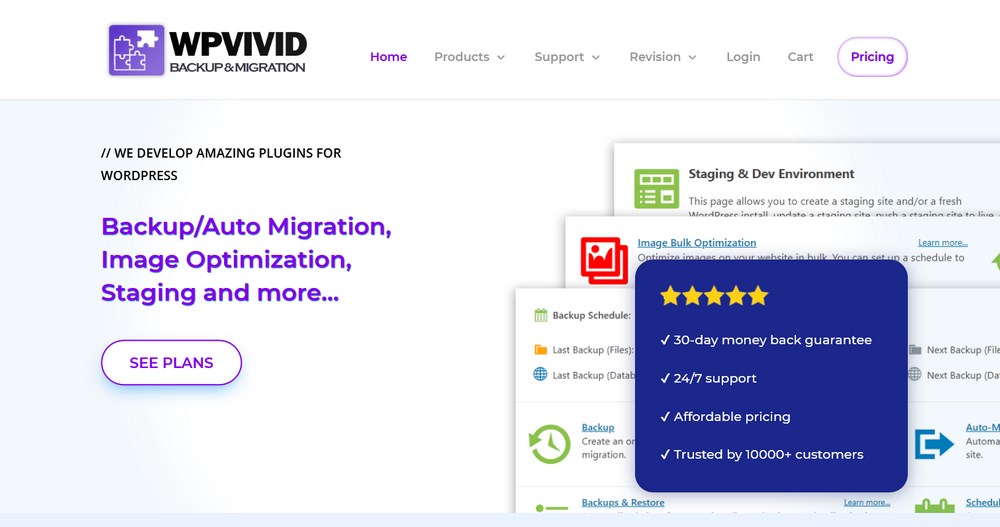Click the SEE PLANS button
The width and height of the screenshot is (1000, 527).
[x=171, y=362]
